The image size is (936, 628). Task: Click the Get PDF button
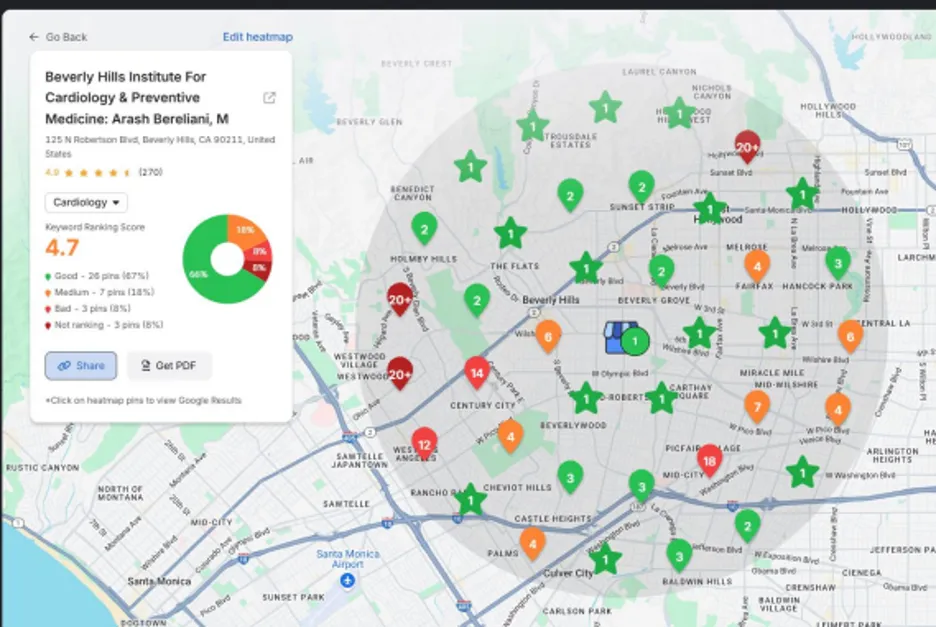[169, 365]
